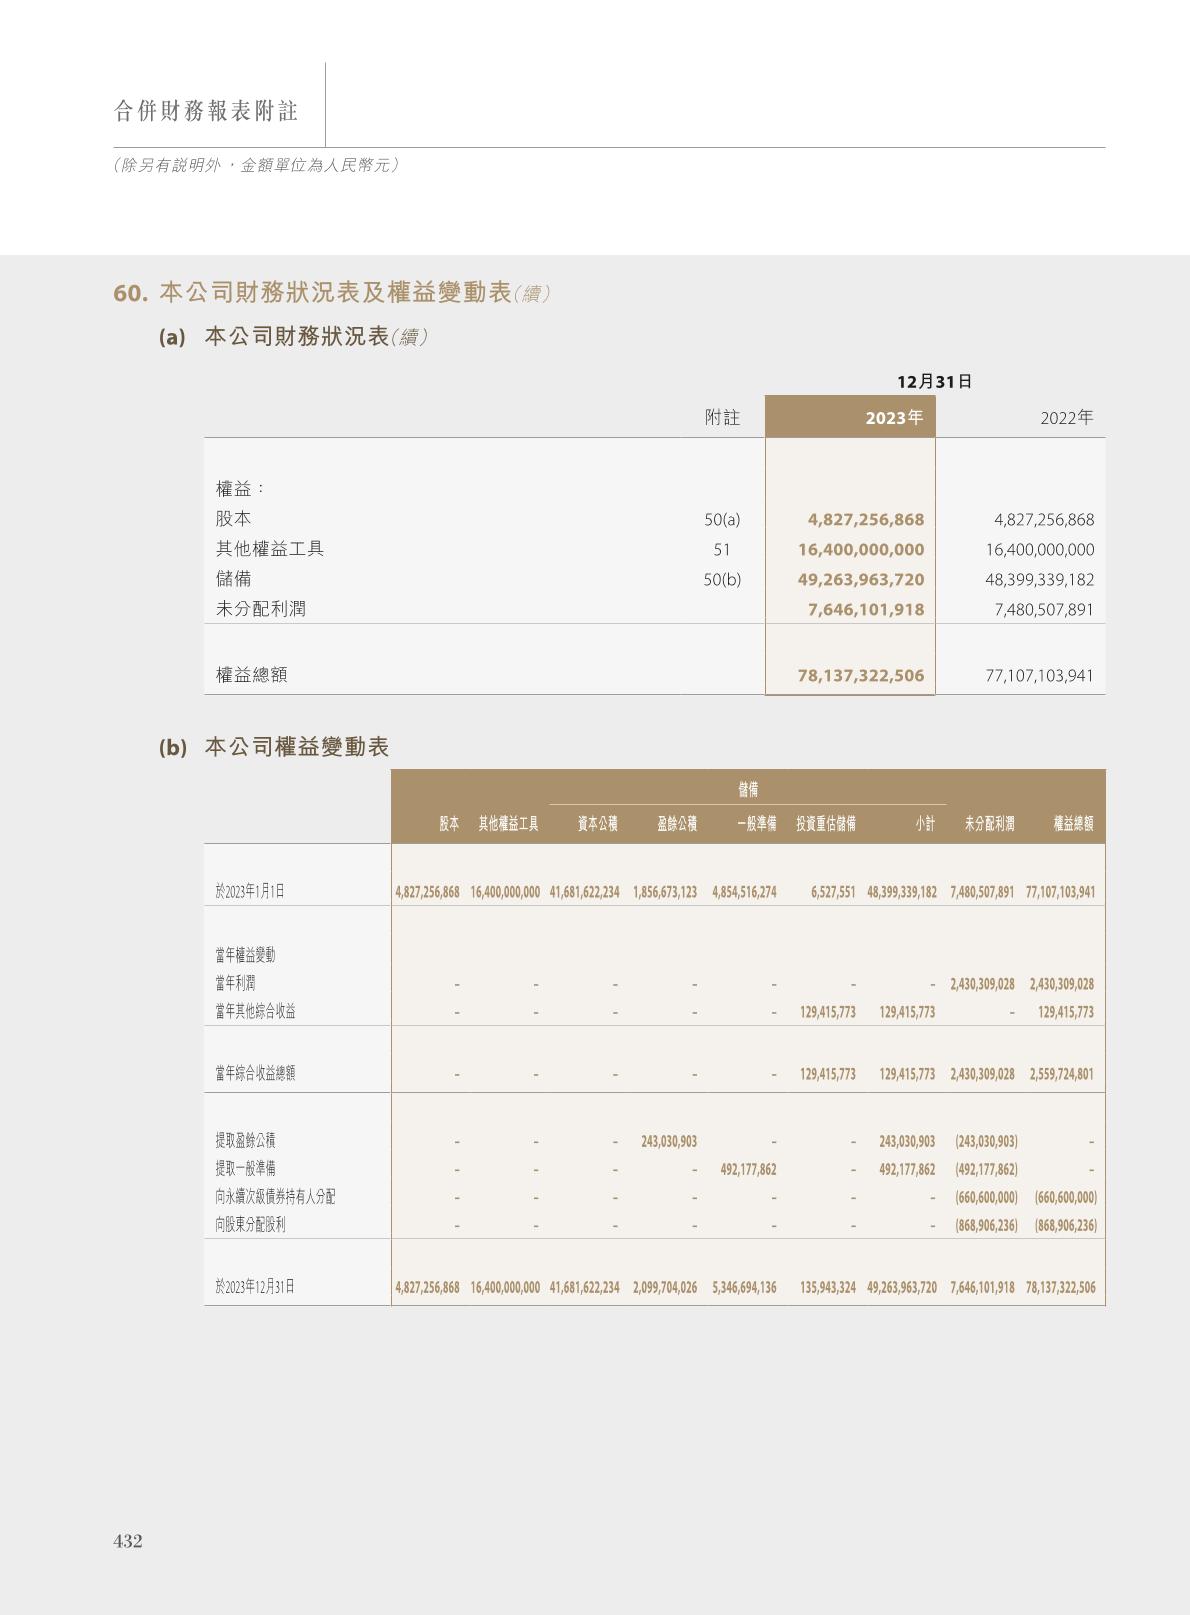Click the 當年綜合收益總額 row label
1190x1615 pixels.
[x=255, y=1073]
